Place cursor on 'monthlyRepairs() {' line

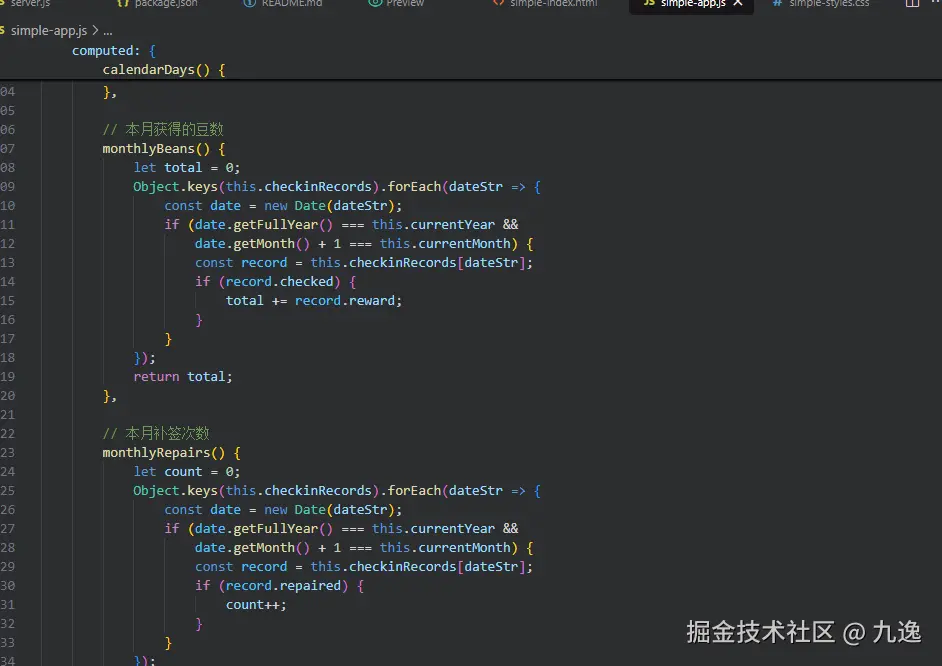point(171,452)
